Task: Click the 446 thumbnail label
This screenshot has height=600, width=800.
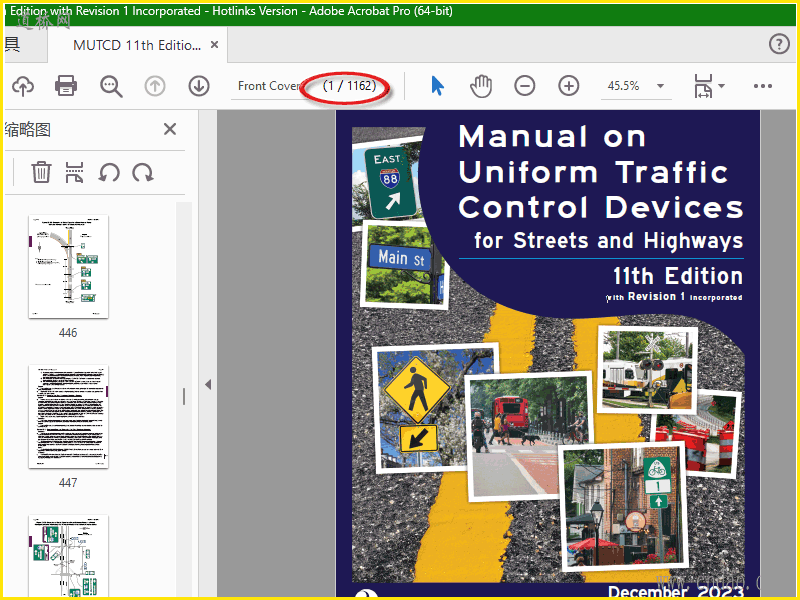Action: (68, 333)
